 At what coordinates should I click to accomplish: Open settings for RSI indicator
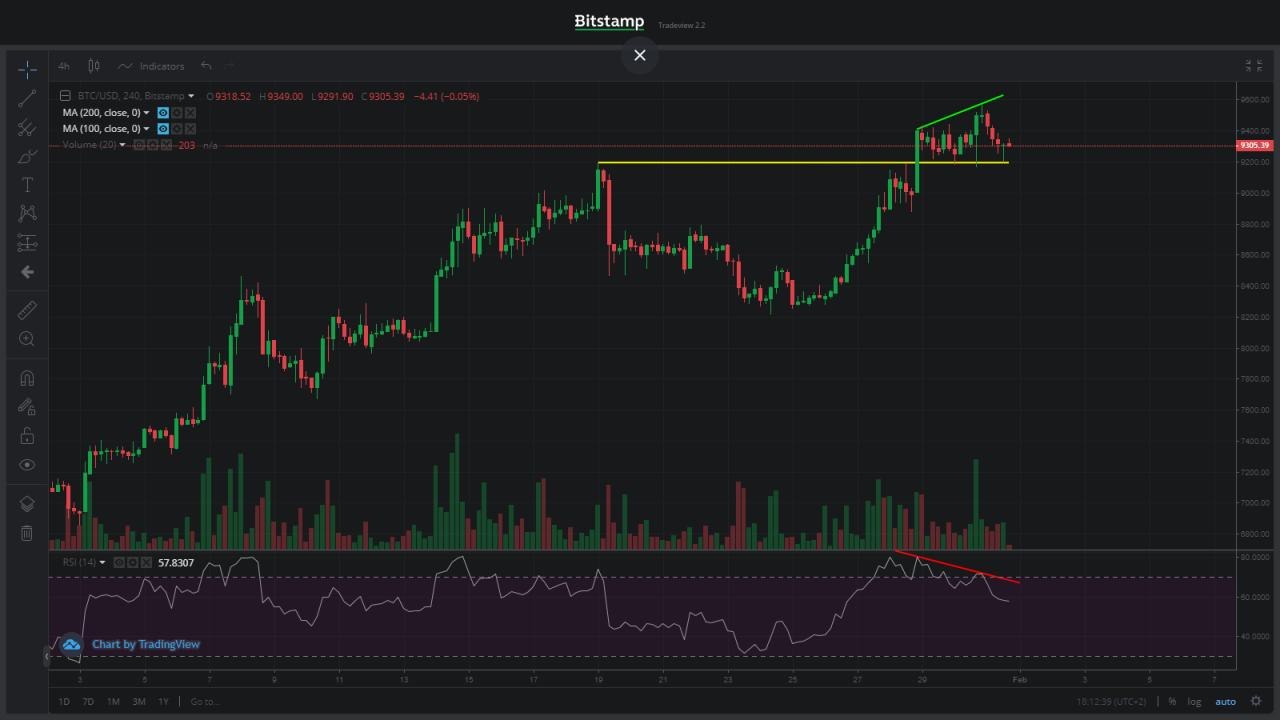tap(132, 562)
